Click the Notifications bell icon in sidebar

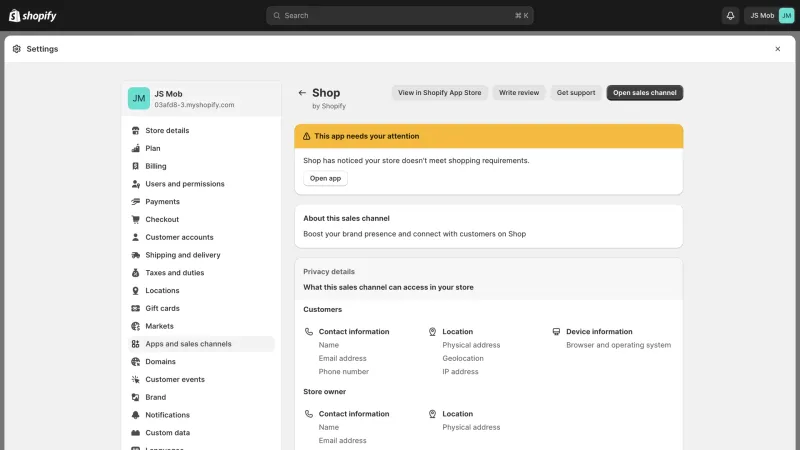pyautogui.click(x=135, y=415)
